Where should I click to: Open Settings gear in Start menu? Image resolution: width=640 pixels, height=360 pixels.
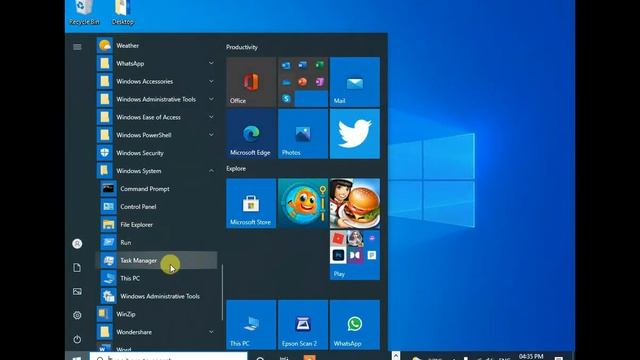pyautogui.click(x=77, y=315)
